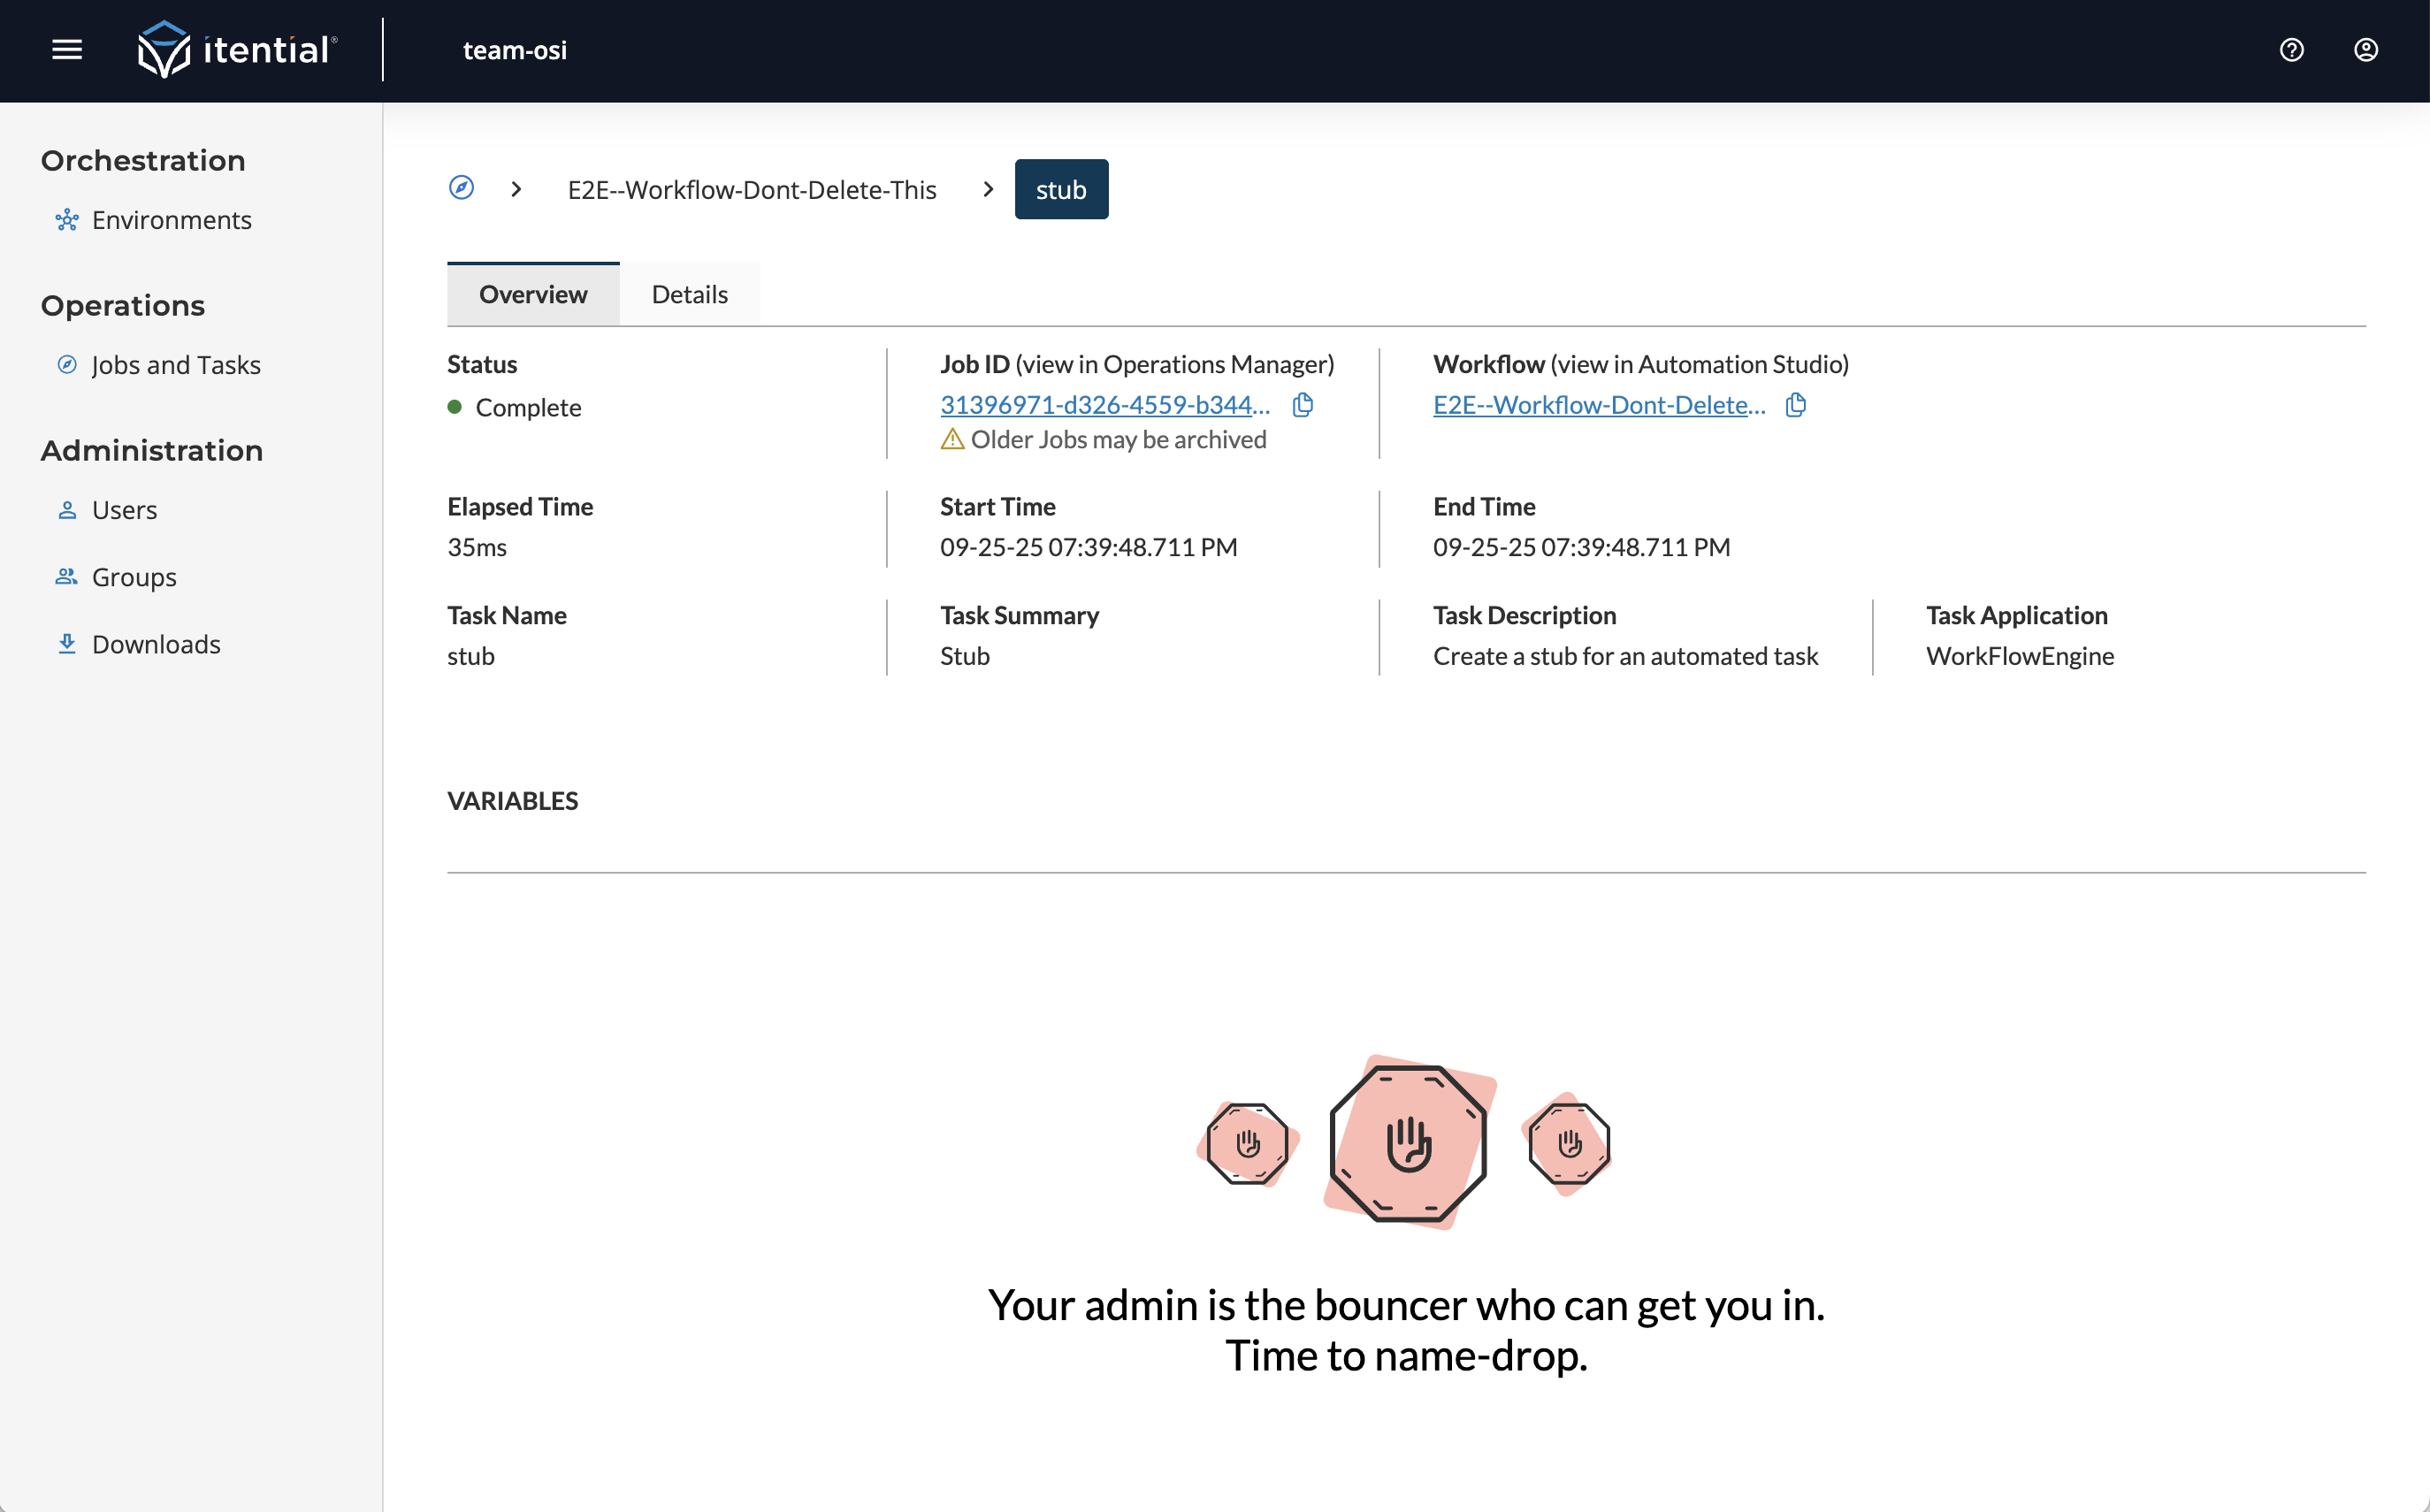Viewport: 2430px width, 1512px height.
Task: Open the Users administration page
Action: (124, 510)
